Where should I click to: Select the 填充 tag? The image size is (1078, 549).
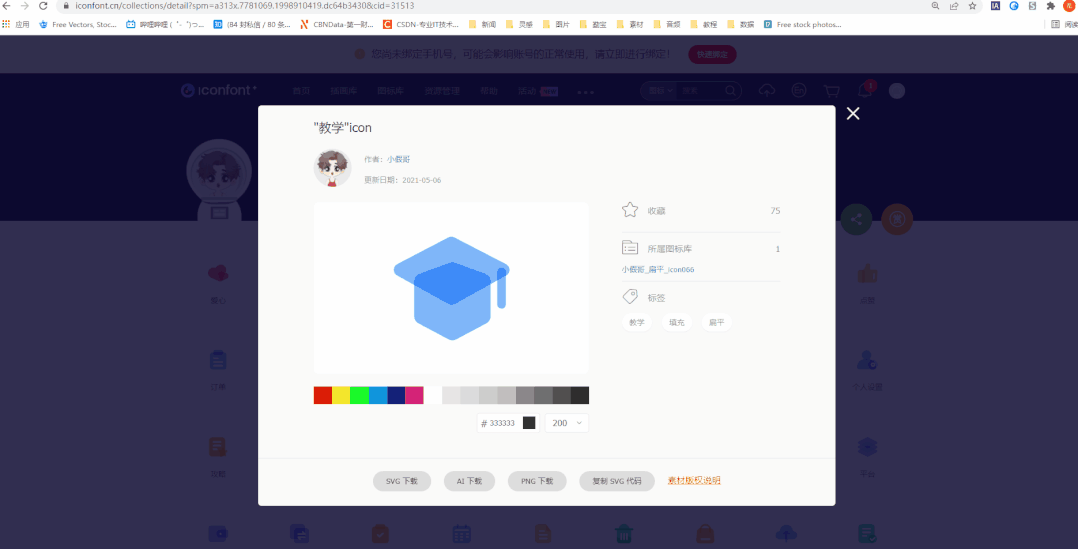[676, 322]
